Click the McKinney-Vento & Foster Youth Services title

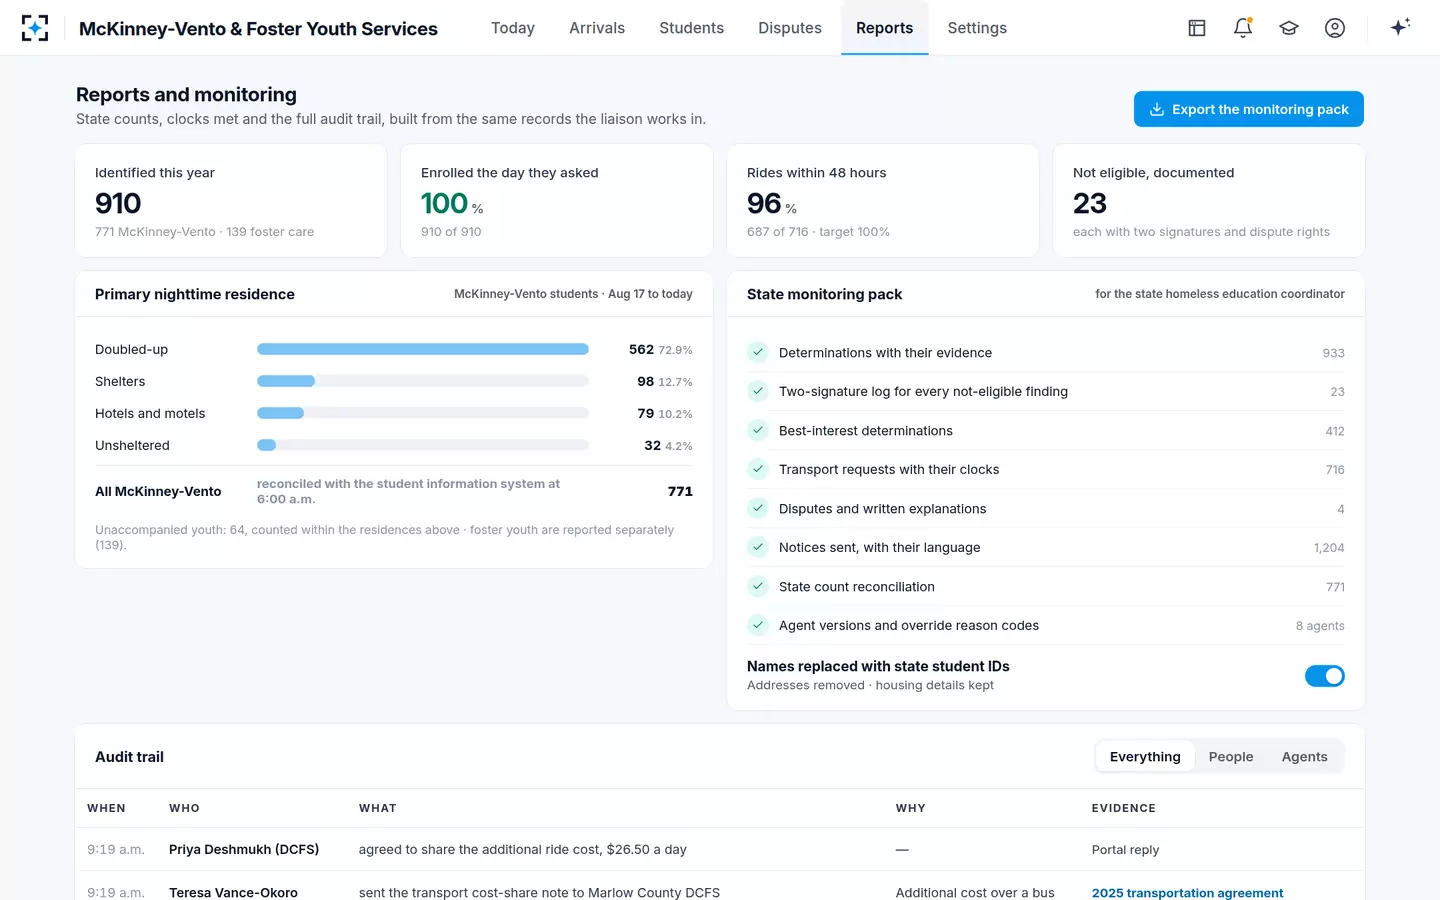(x=258, y=29)
